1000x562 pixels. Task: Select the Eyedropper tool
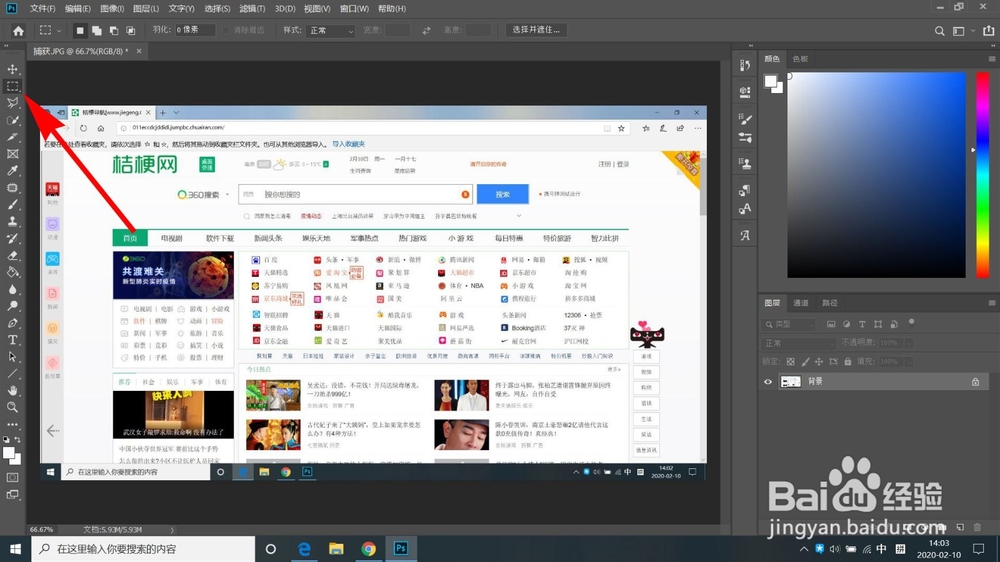[x=12, y=170]
